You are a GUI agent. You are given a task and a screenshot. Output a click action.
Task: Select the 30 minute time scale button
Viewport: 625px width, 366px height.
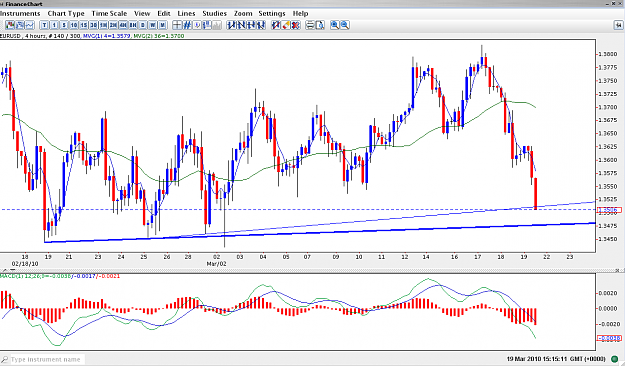coord(93,25)
